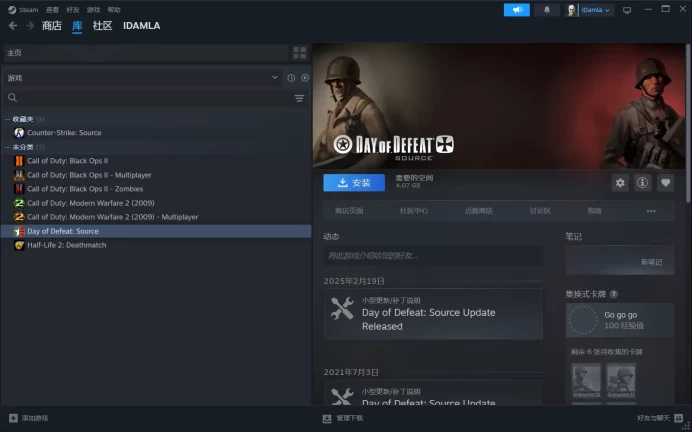This screenshot has height=432, width=692.
Task: Open the 查看 menu
Action: tap(52, 10)
